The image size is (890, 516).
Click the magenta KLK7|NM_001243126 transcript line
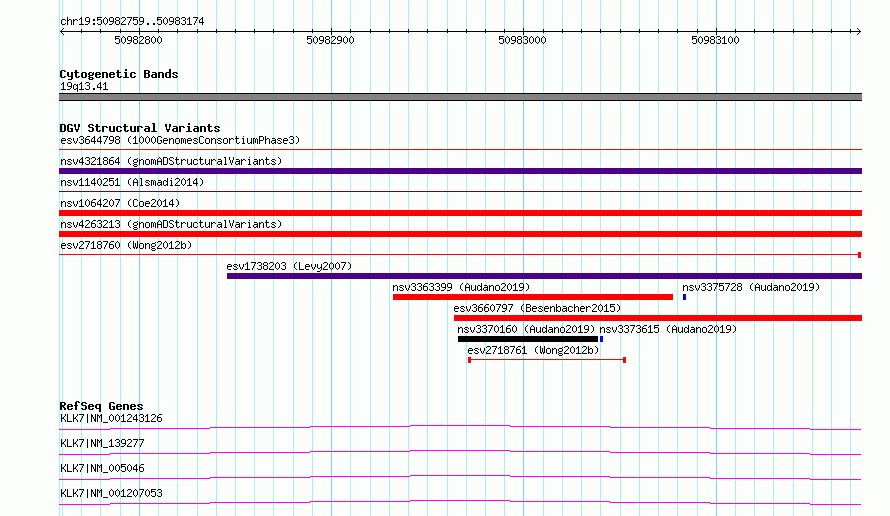(x=460, y=427)
